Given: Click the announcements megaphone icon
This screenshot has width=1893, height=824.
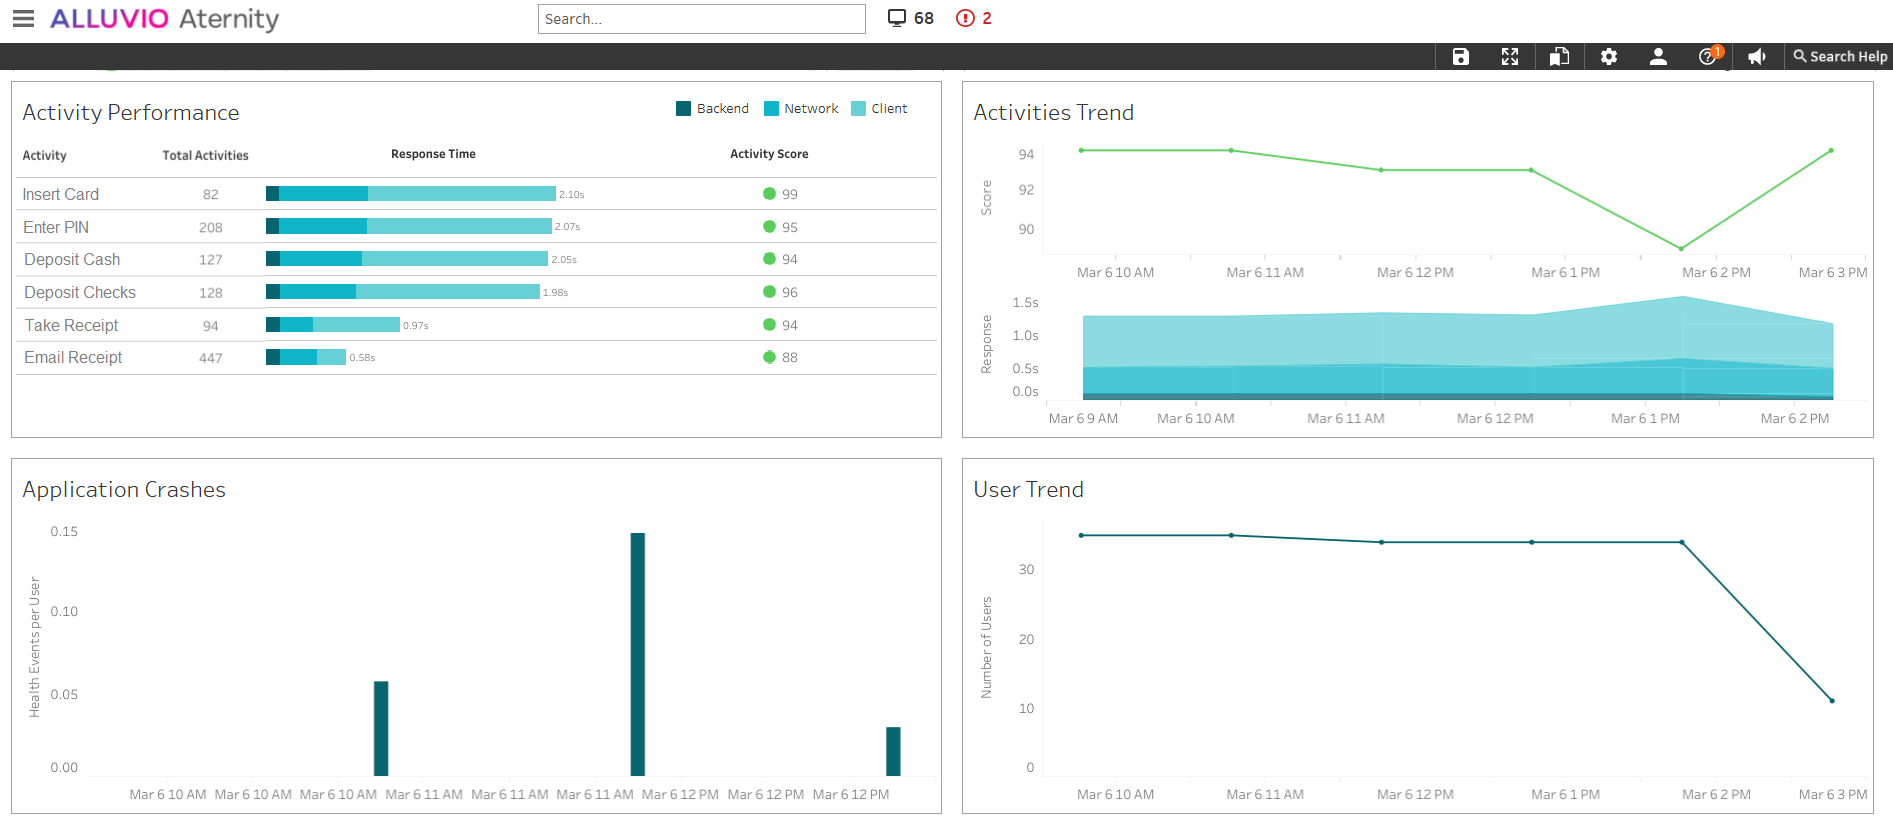Looking at the screenshot, I should 1757,57.
